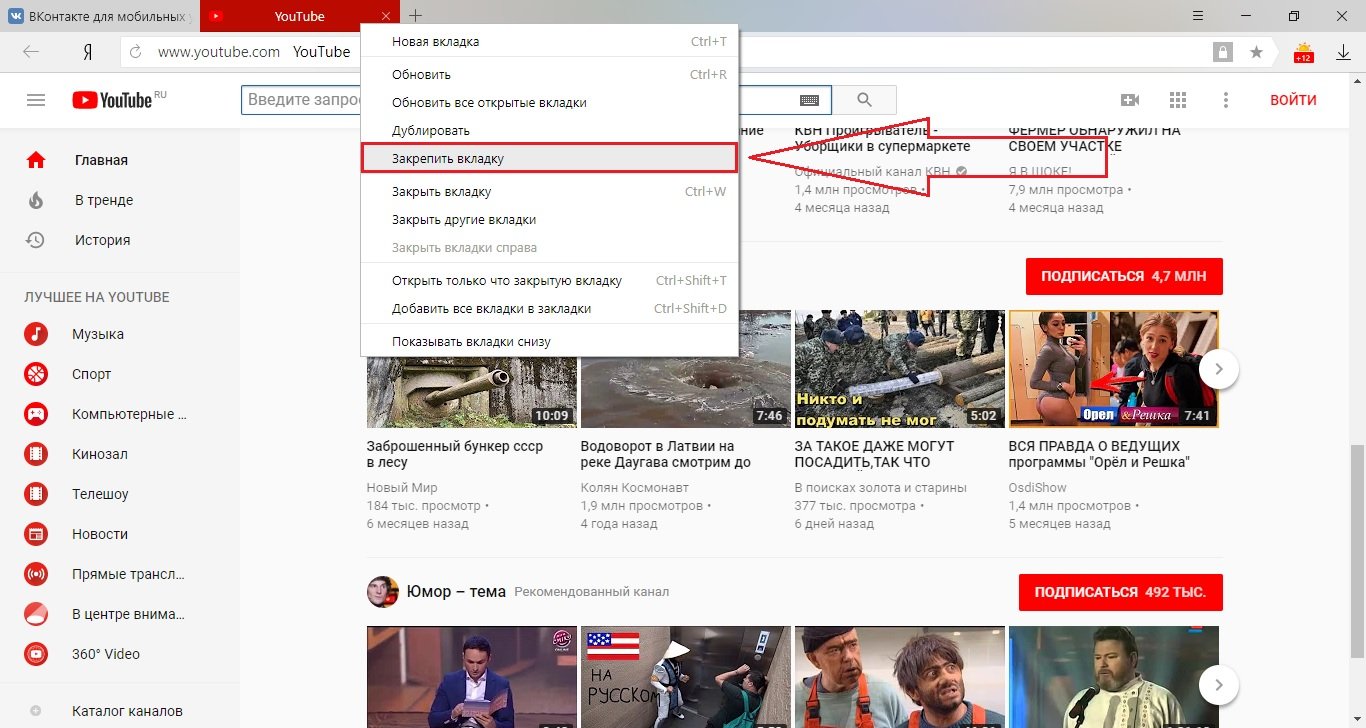Image resolution: width=1366 pixels, height=728 pixels.
Task: Open the YouTube apps grid icon
Action: coord(1178,100)
